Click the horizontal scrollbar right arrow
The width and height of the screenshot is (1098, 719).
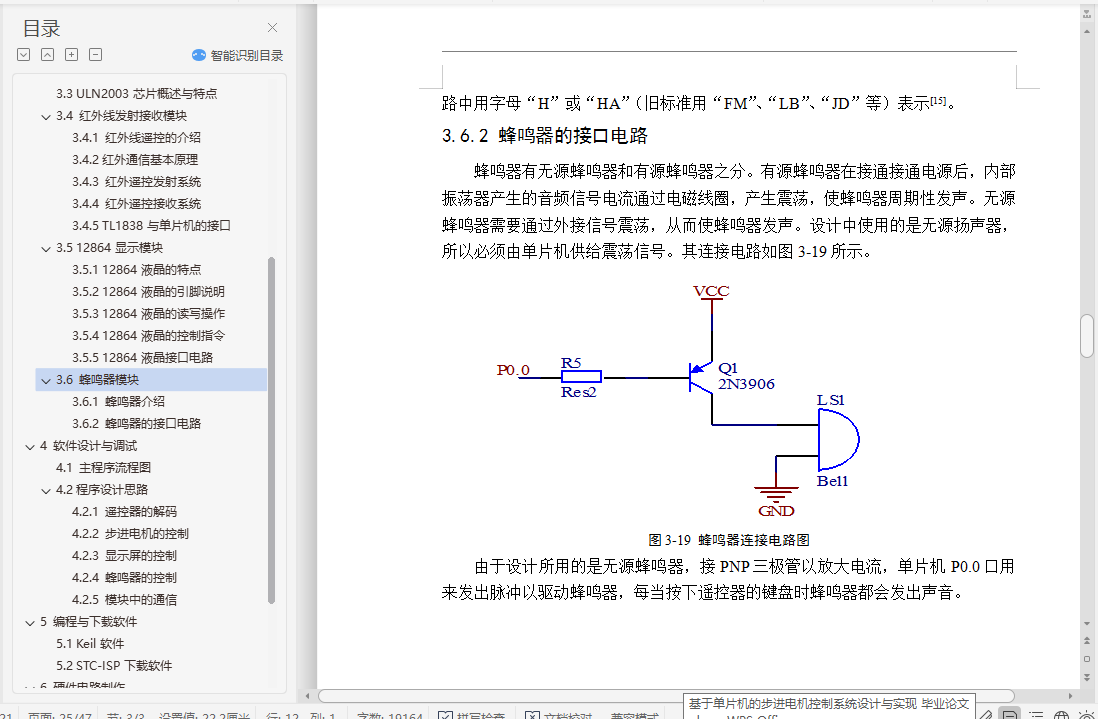coord(1071,696)
